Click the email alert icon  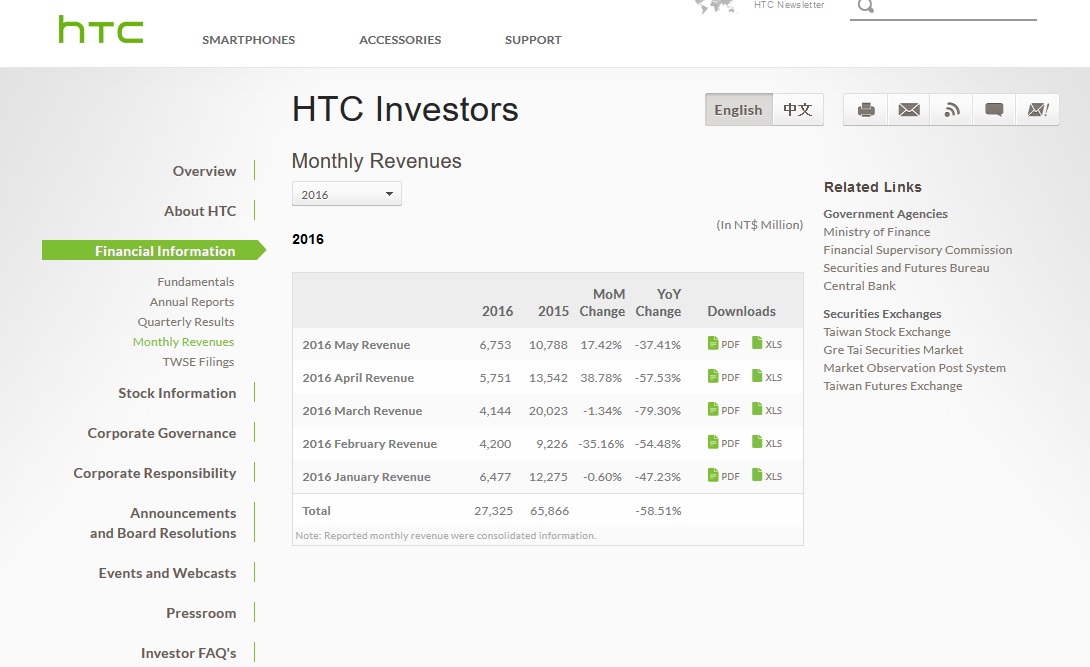pos(1037,110)
